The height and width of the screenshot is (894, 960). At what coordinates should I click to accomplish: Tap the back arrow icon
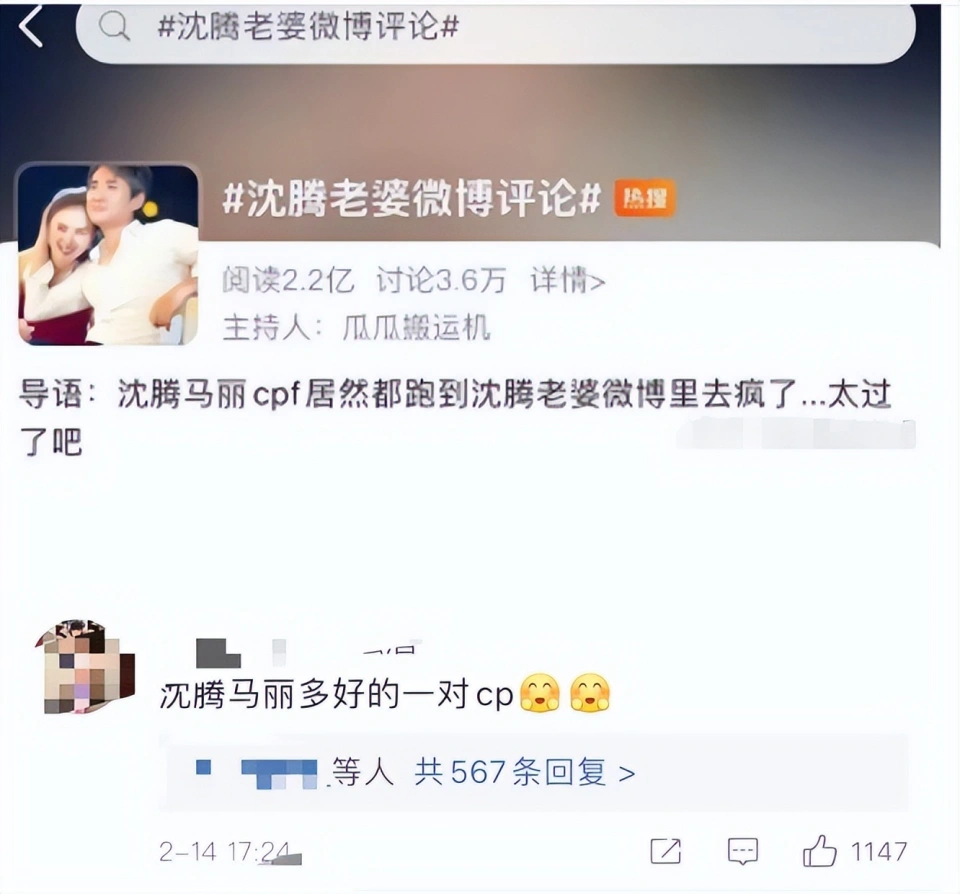click(x=31, y=26)
